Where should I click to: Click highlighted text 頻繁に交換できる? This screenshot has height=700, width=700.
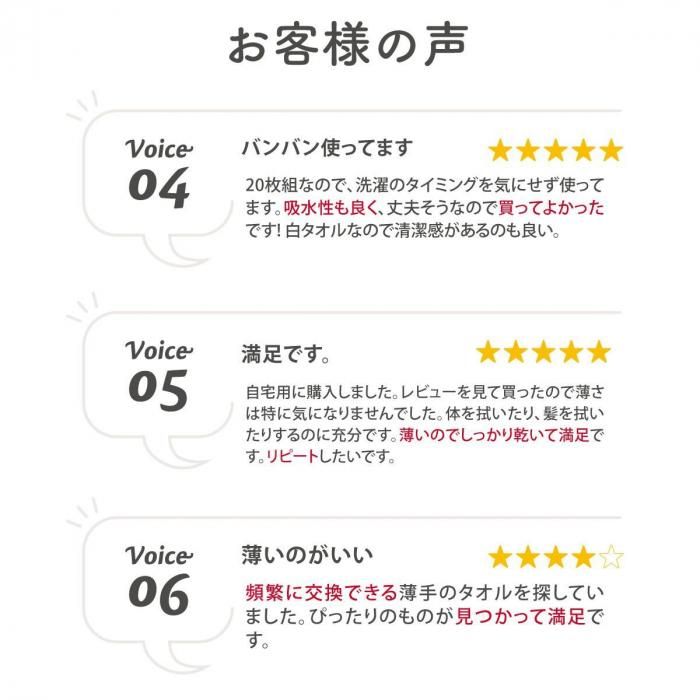321,593
